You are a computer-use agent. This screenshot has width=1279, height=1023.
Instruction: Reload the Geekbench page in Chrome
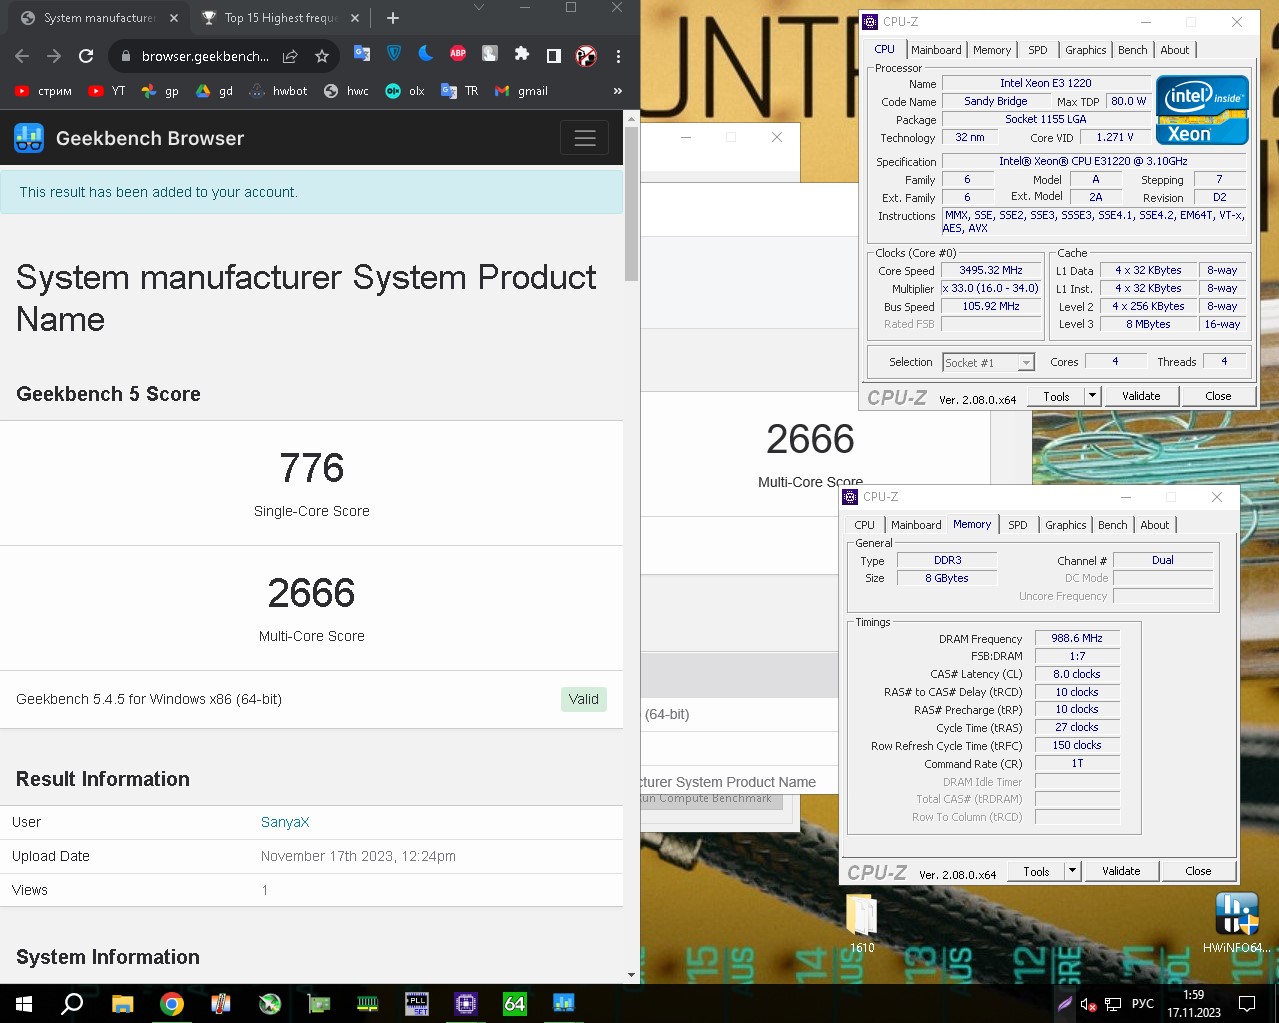point(86,56)
